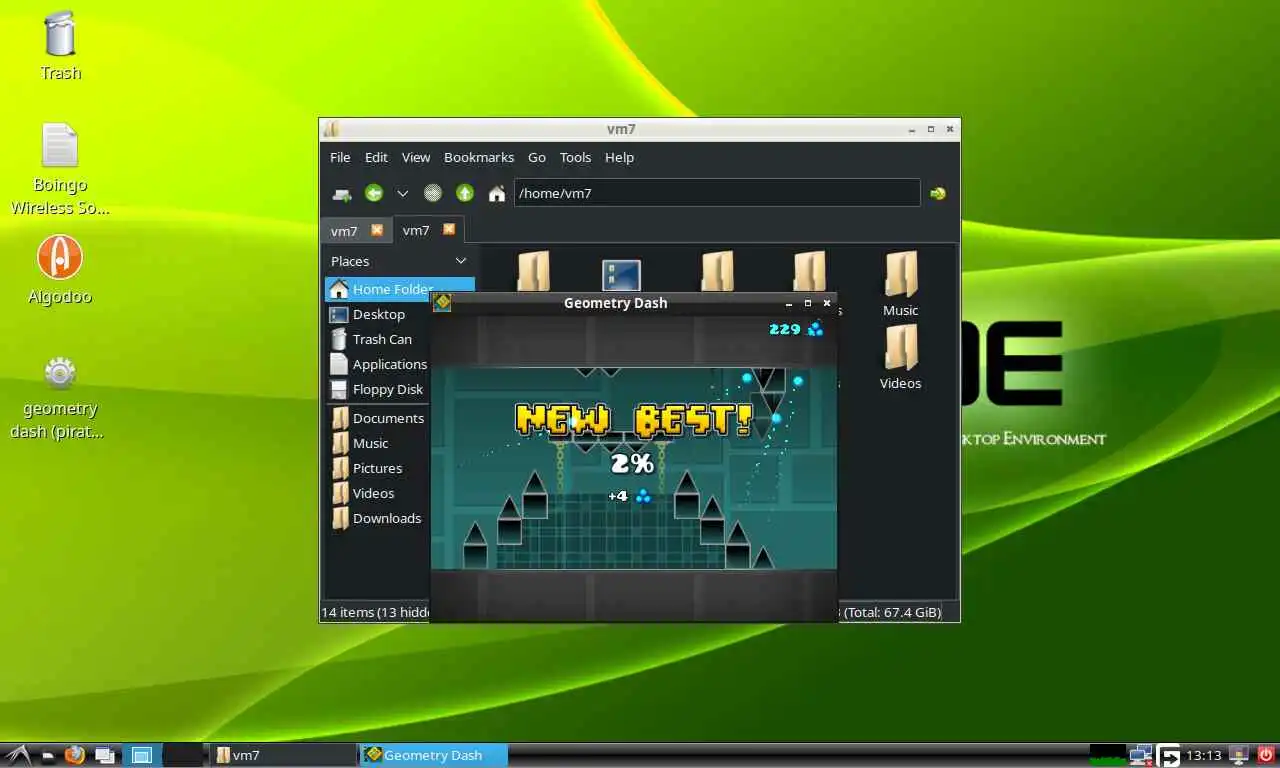
Task: Go back with the green left arrow
Action: (x=374, y=193)
